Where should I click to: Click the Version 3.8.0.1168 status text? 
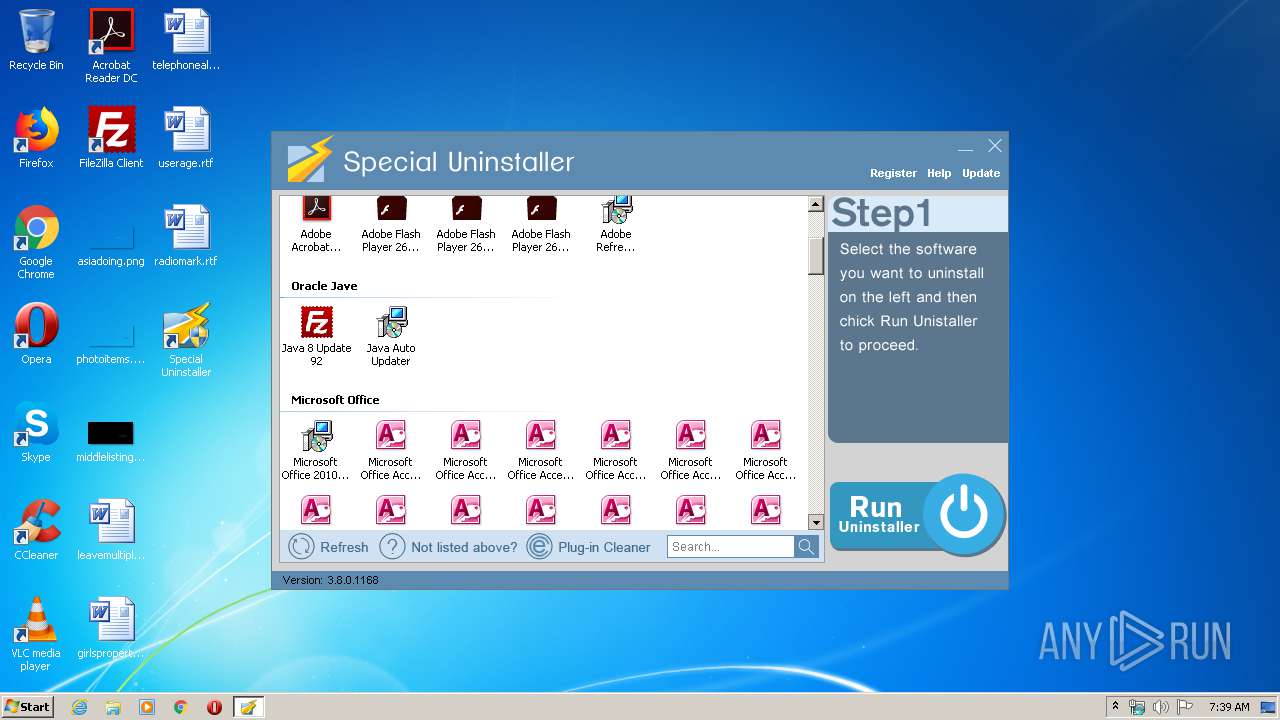pyautogui.click(x=330, y=580)
